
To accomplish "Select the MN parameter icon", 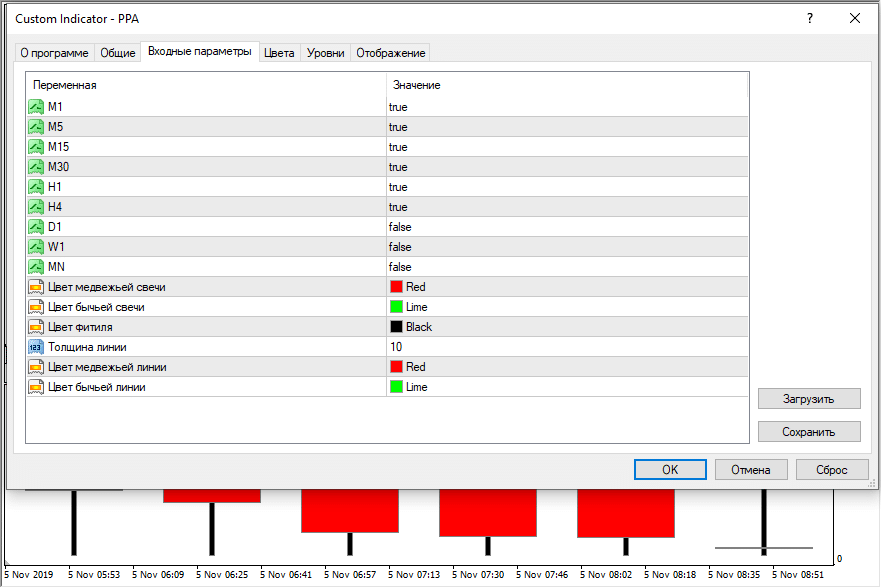I will click(37, 267).
